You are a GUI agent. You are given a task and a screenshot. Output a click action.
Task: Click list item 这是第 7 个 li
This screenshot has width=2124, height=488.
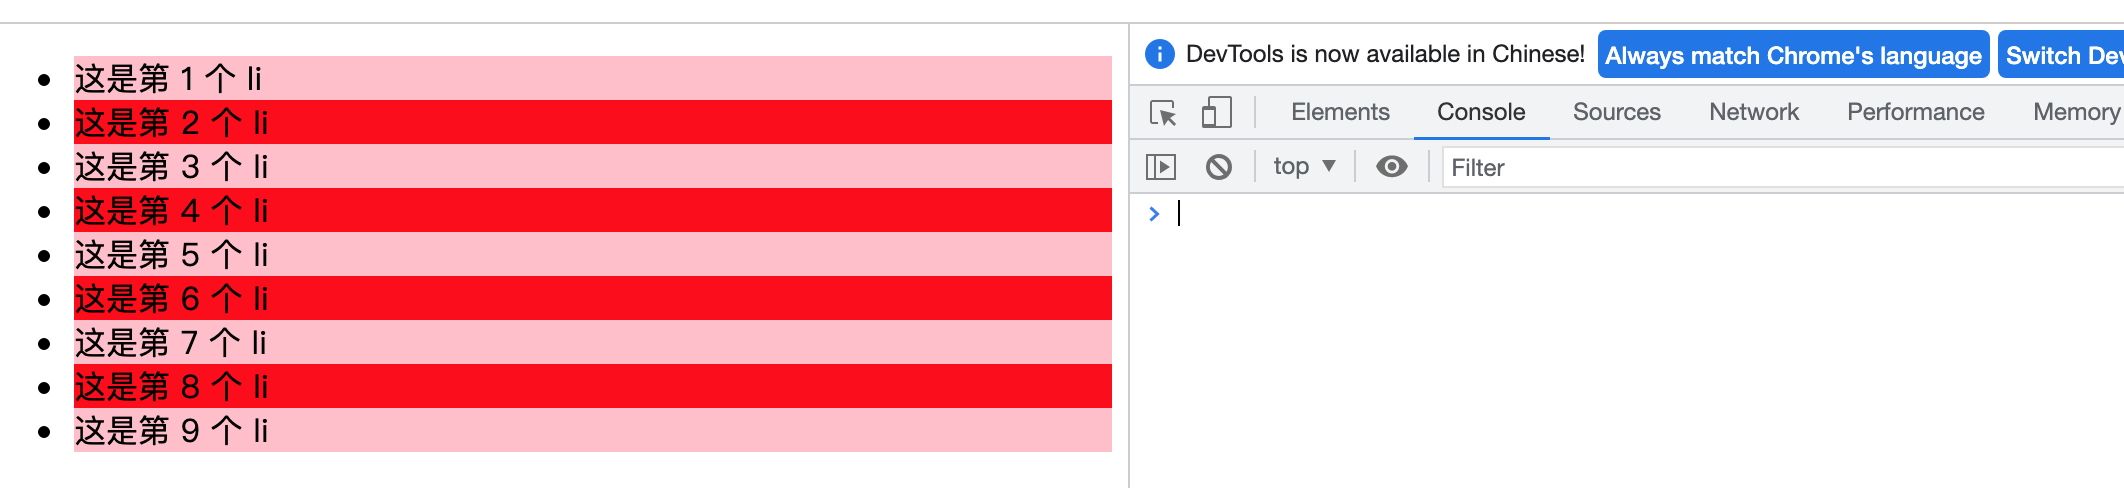click(x=593, y=342)
